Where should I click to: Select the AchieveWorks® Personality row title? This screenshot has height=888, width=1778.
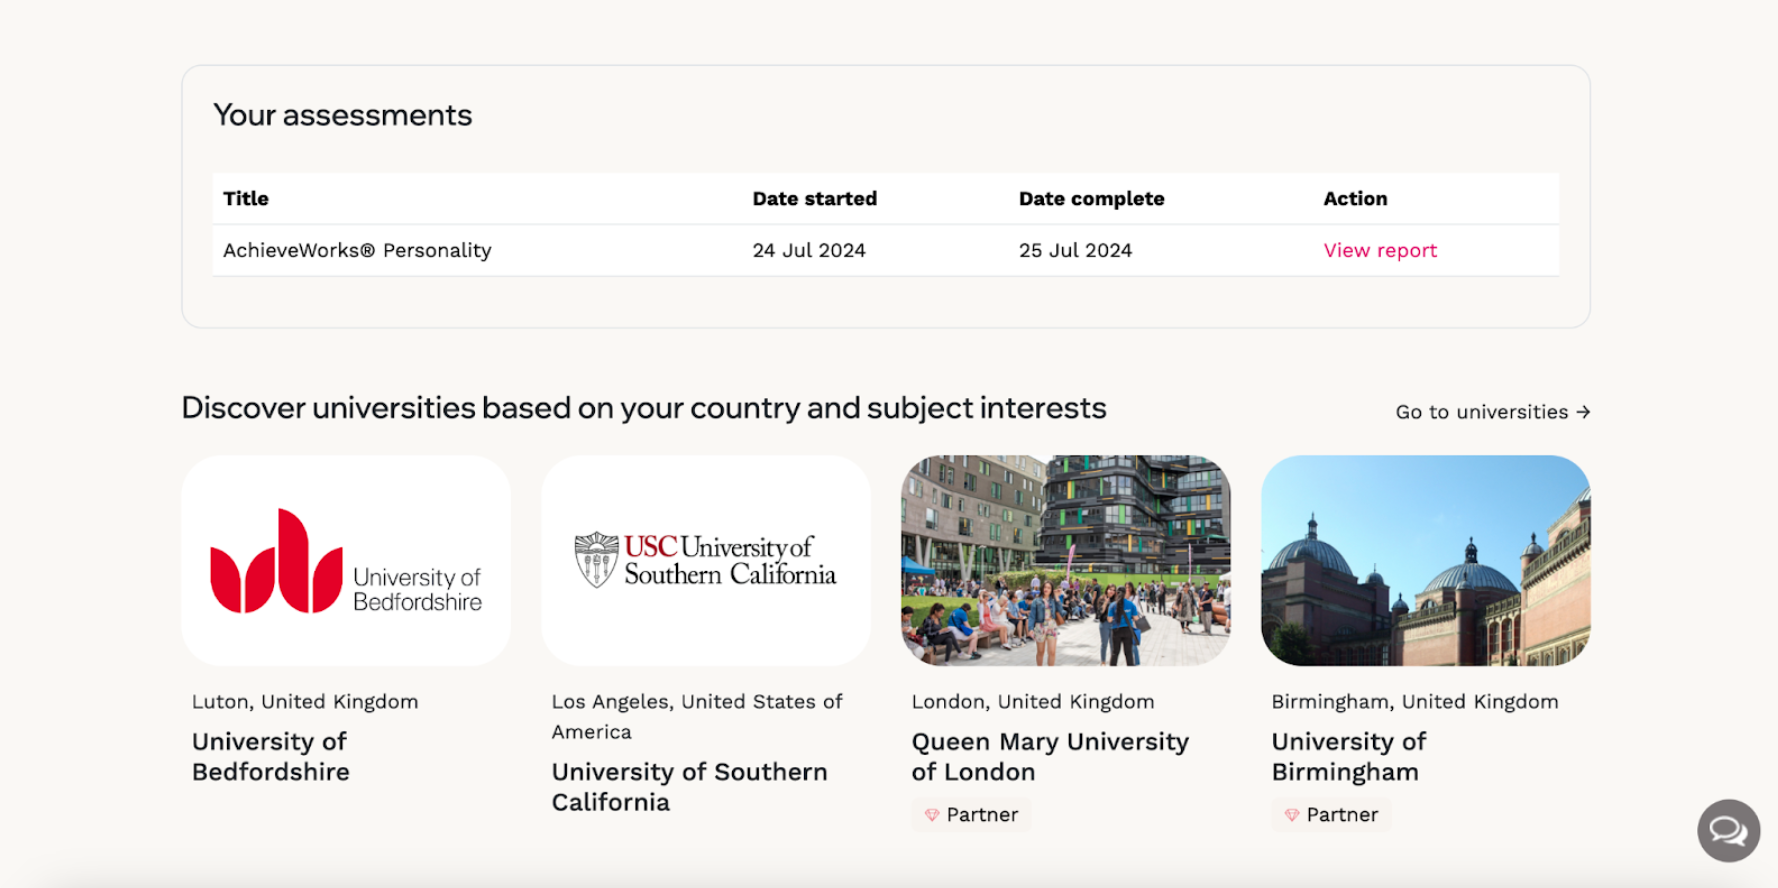[x=357, y=250]
